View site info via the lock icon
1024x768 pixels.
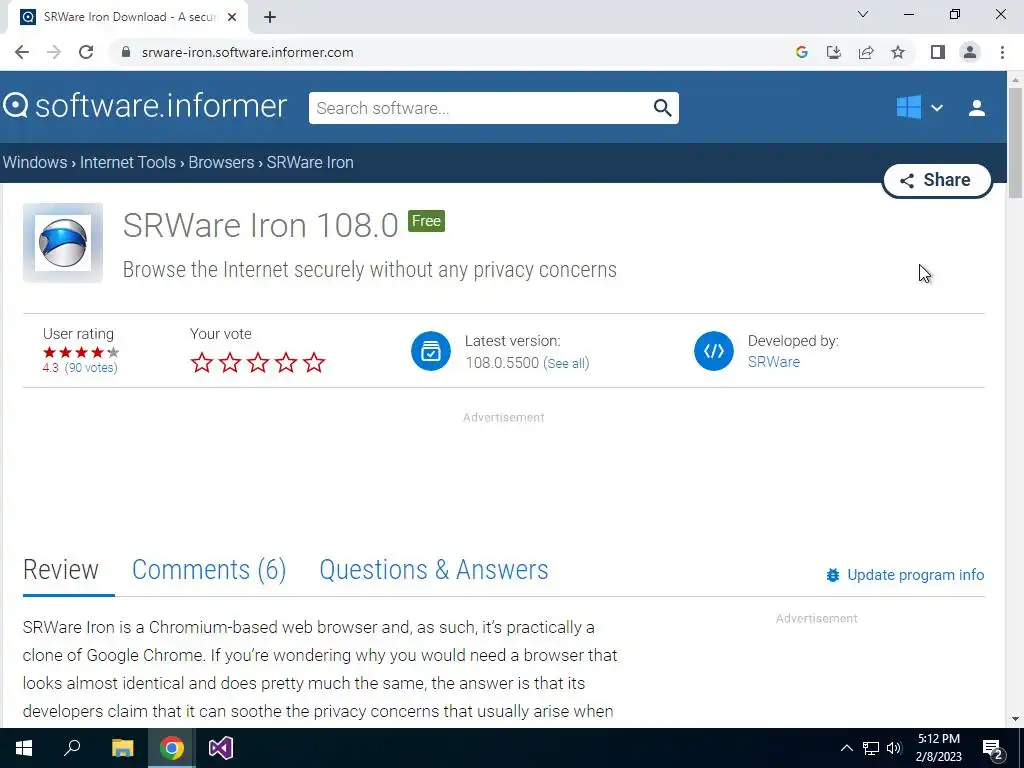[126, 52]
